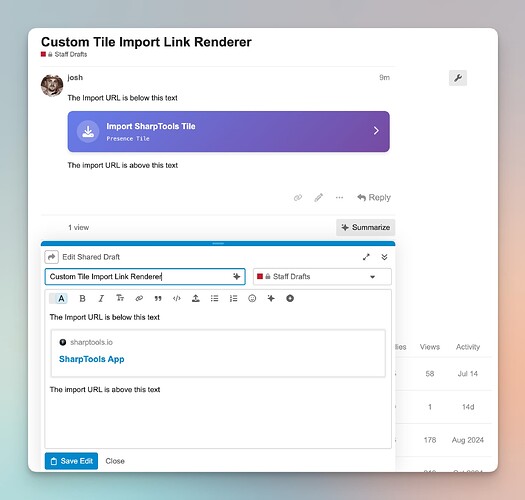
Task: Insert preformatted code block
Action: point(177,298)
